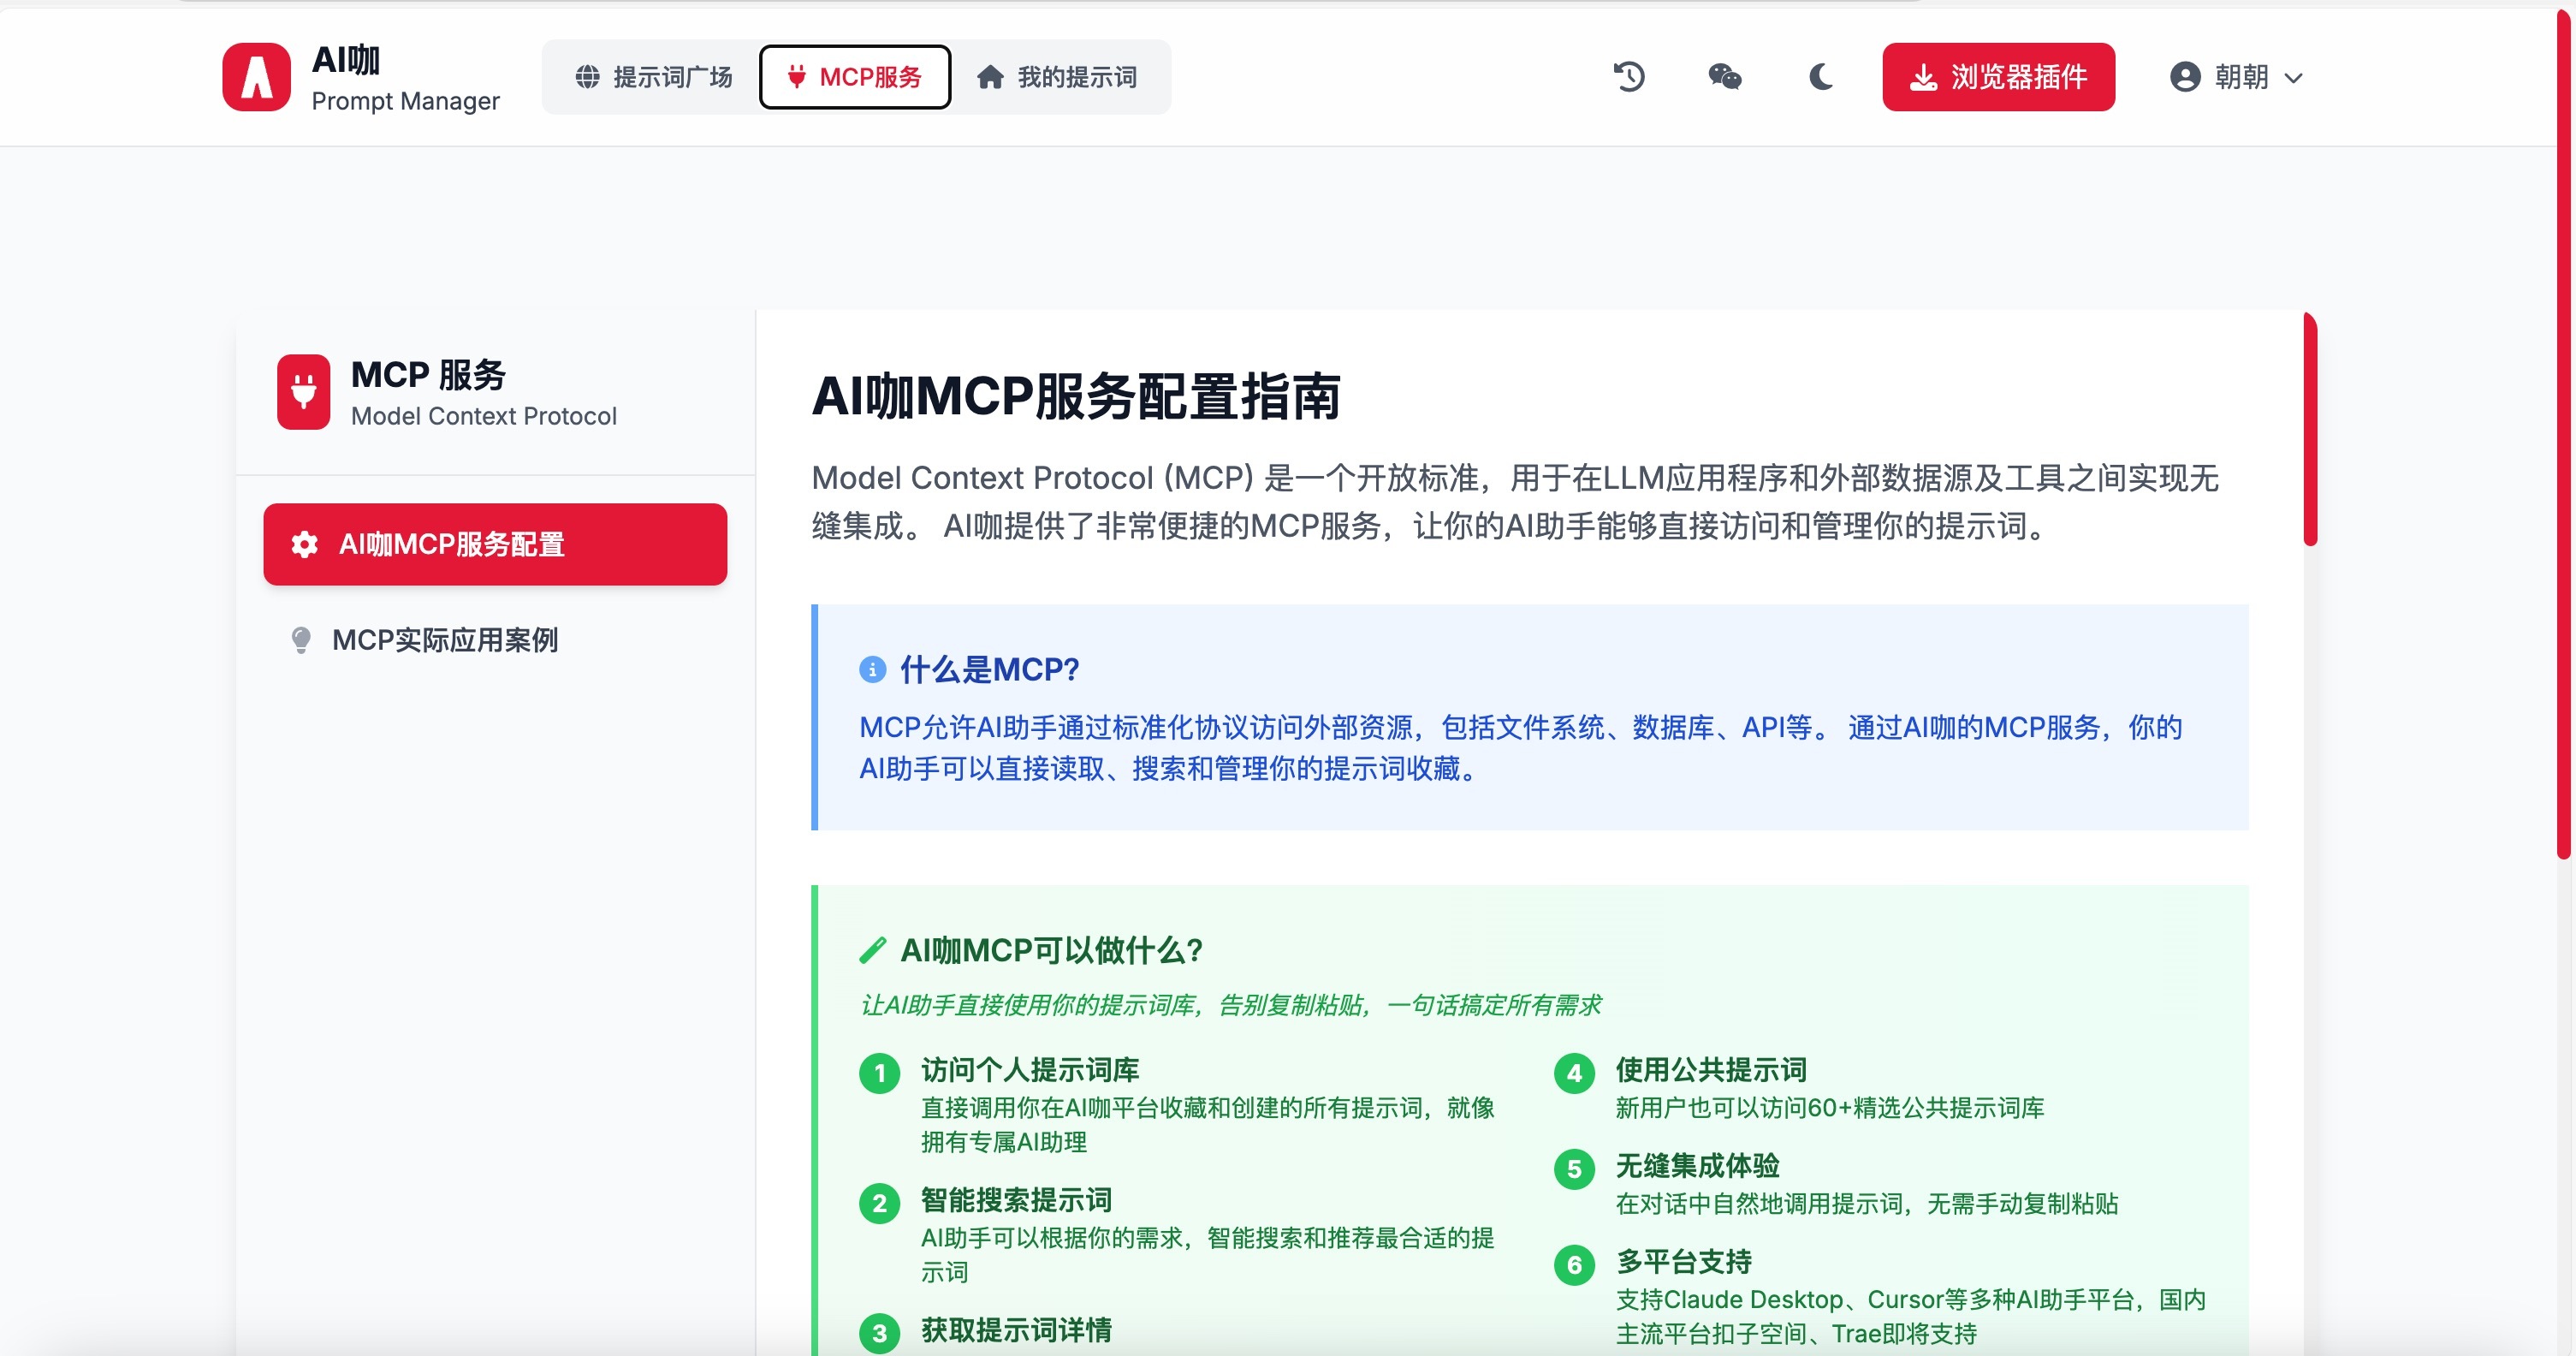
Task: Click the green number 6 badge
Action: click(1574, 1266)
